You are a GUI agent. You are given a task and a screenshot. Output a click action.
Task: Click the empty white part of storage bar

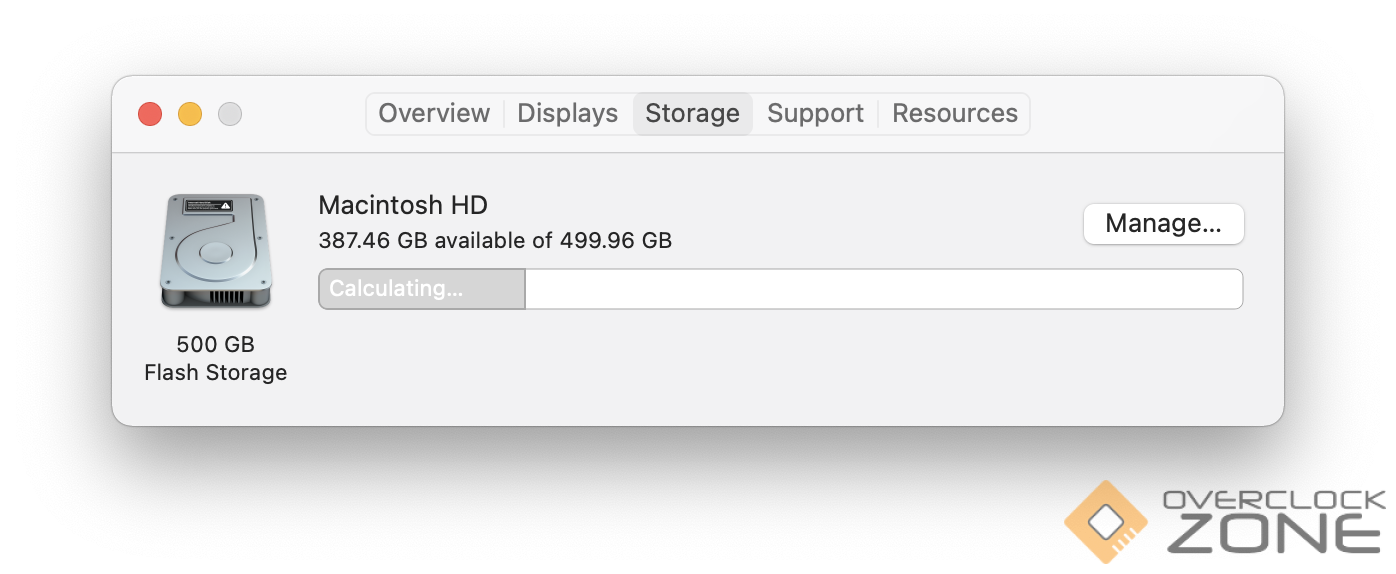click(883, 289)
